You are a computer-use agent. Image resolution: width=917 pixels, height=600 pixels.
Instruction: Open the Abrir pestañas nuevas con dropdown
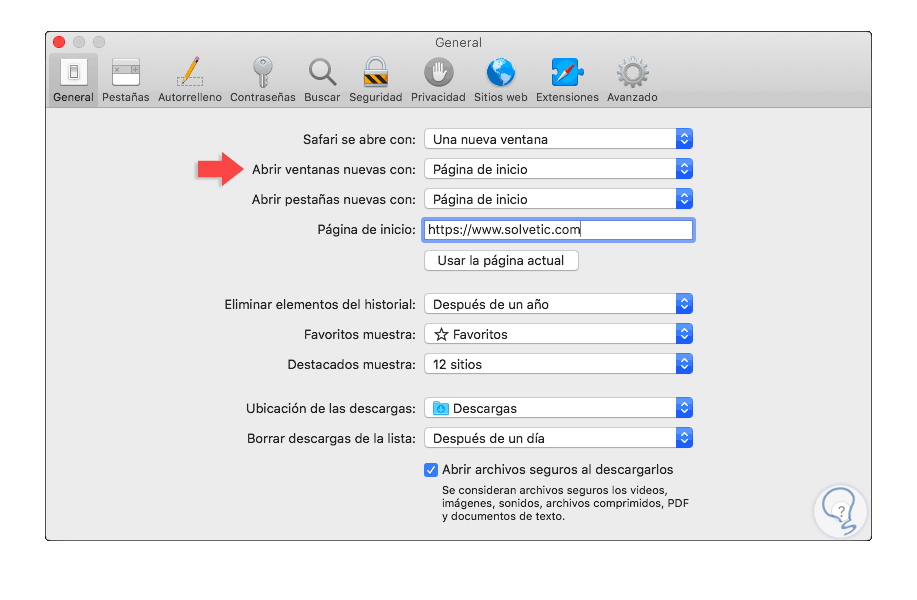click(559, 199)
